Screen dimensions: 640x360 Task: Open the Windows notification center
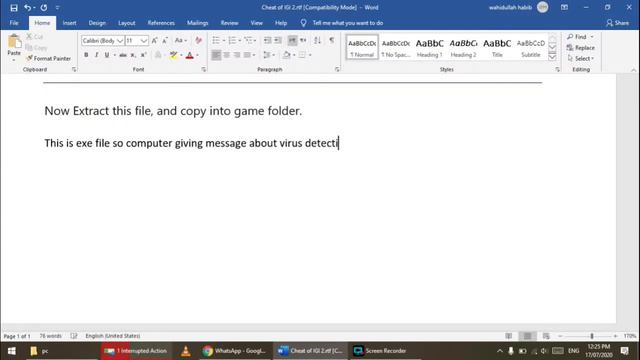pyautogui.click(x=624, y=351)
